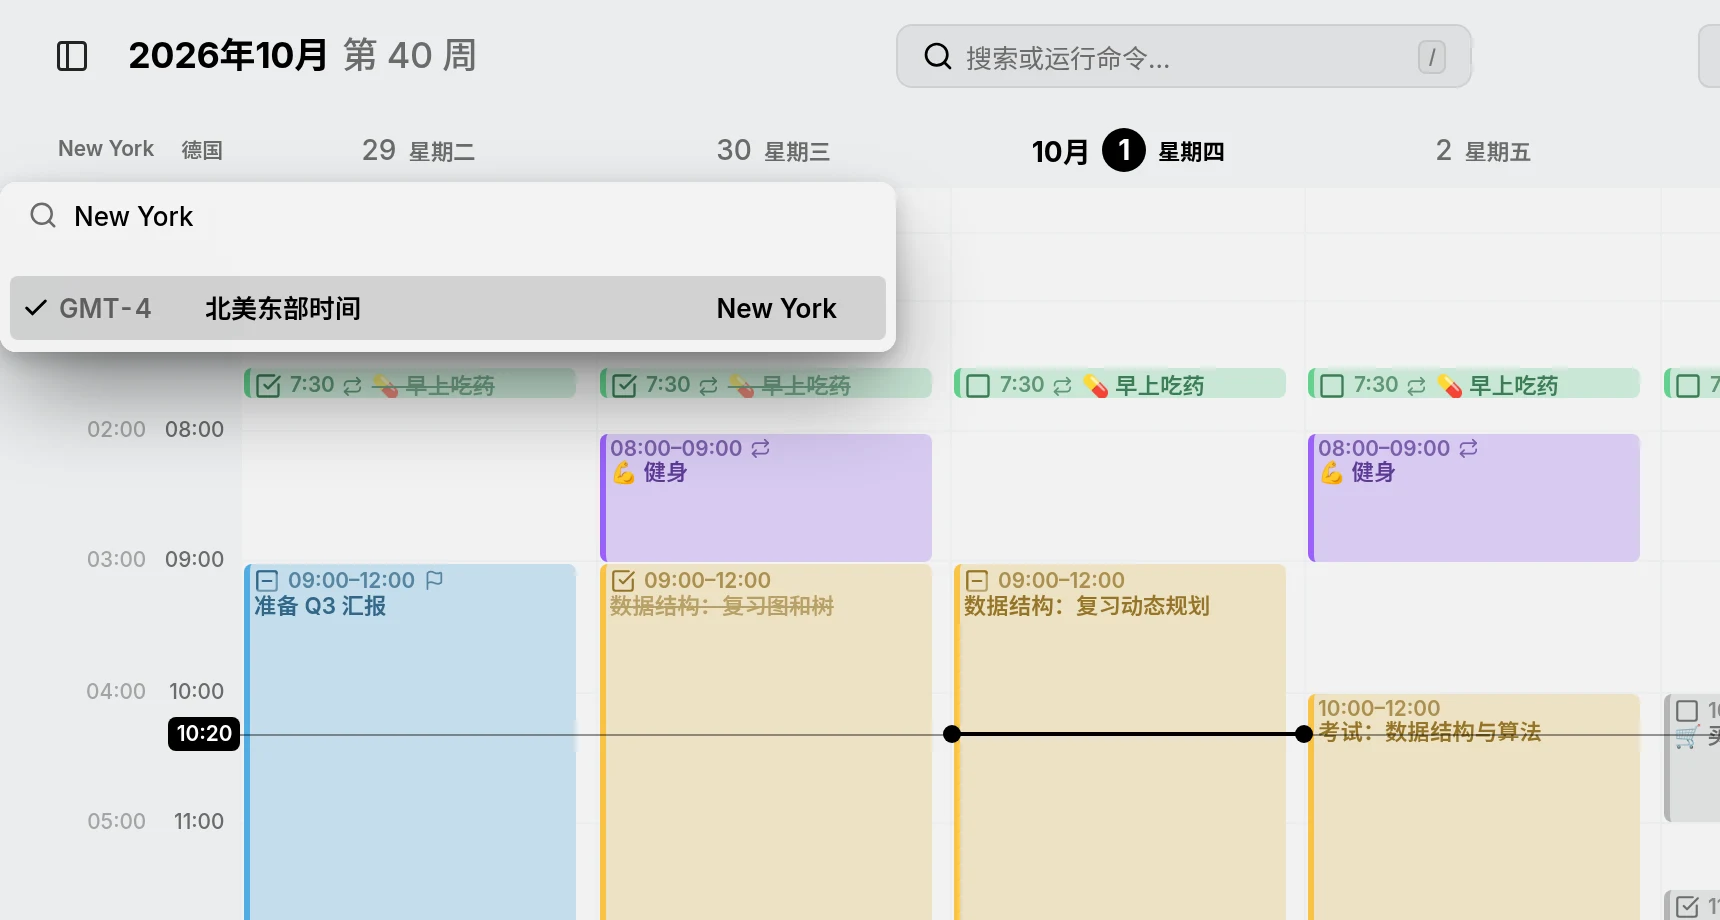Uncheck 数据结构：复习图和树 task

click(623, 580)
